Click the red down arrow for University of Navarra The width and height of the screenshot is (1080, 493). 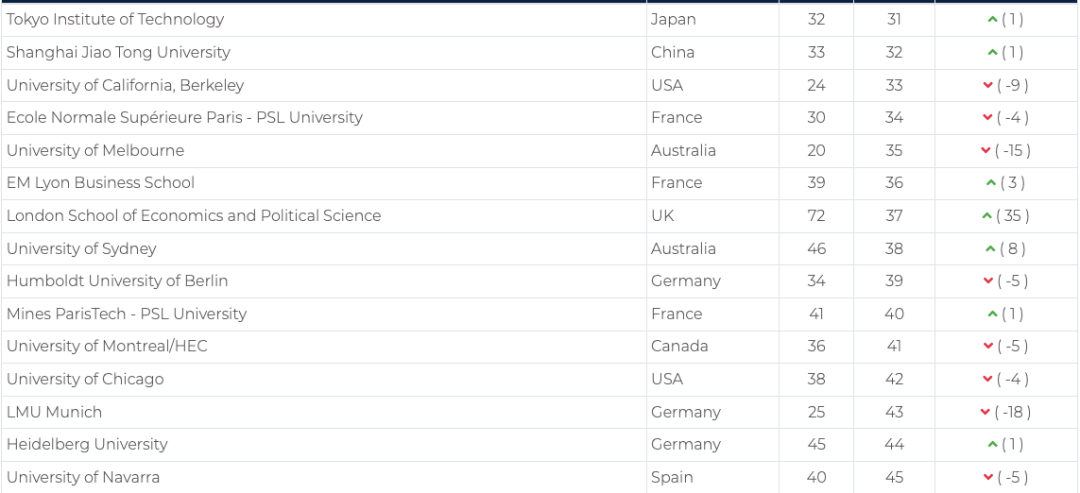coord(988,477)
